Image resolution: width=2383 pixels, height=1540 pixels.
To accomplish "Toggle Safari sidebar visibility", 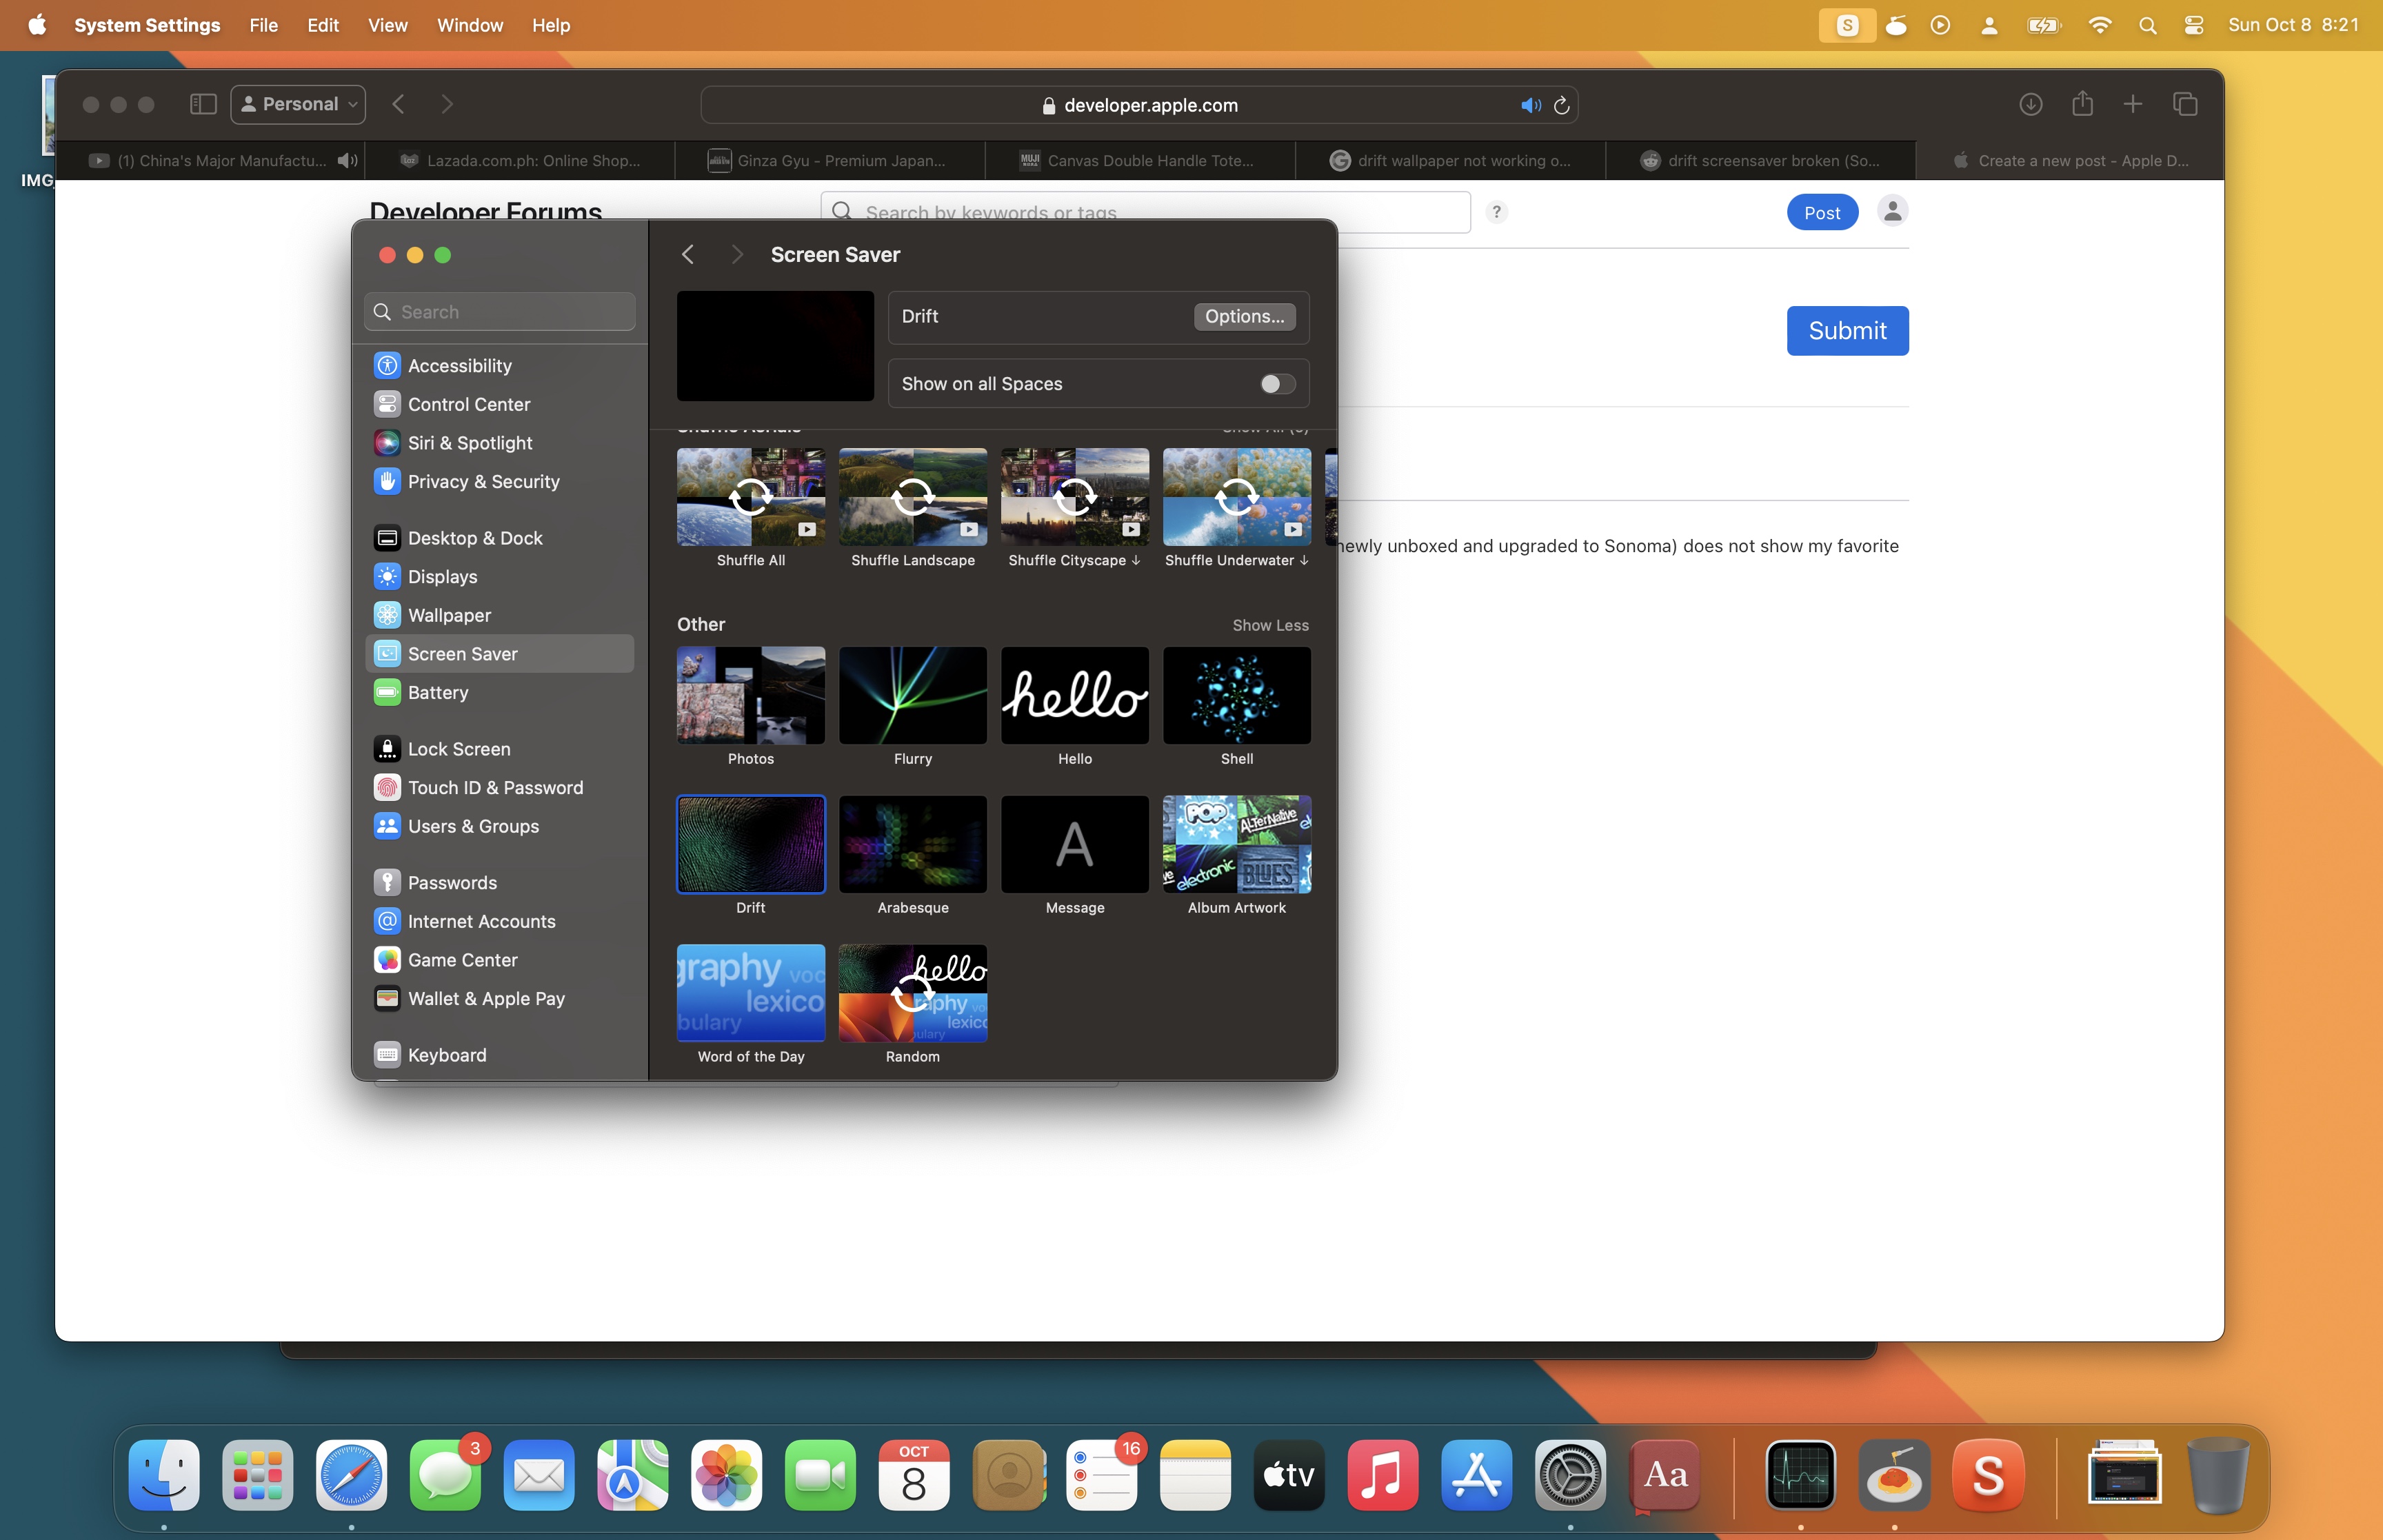I will (203, 104).
